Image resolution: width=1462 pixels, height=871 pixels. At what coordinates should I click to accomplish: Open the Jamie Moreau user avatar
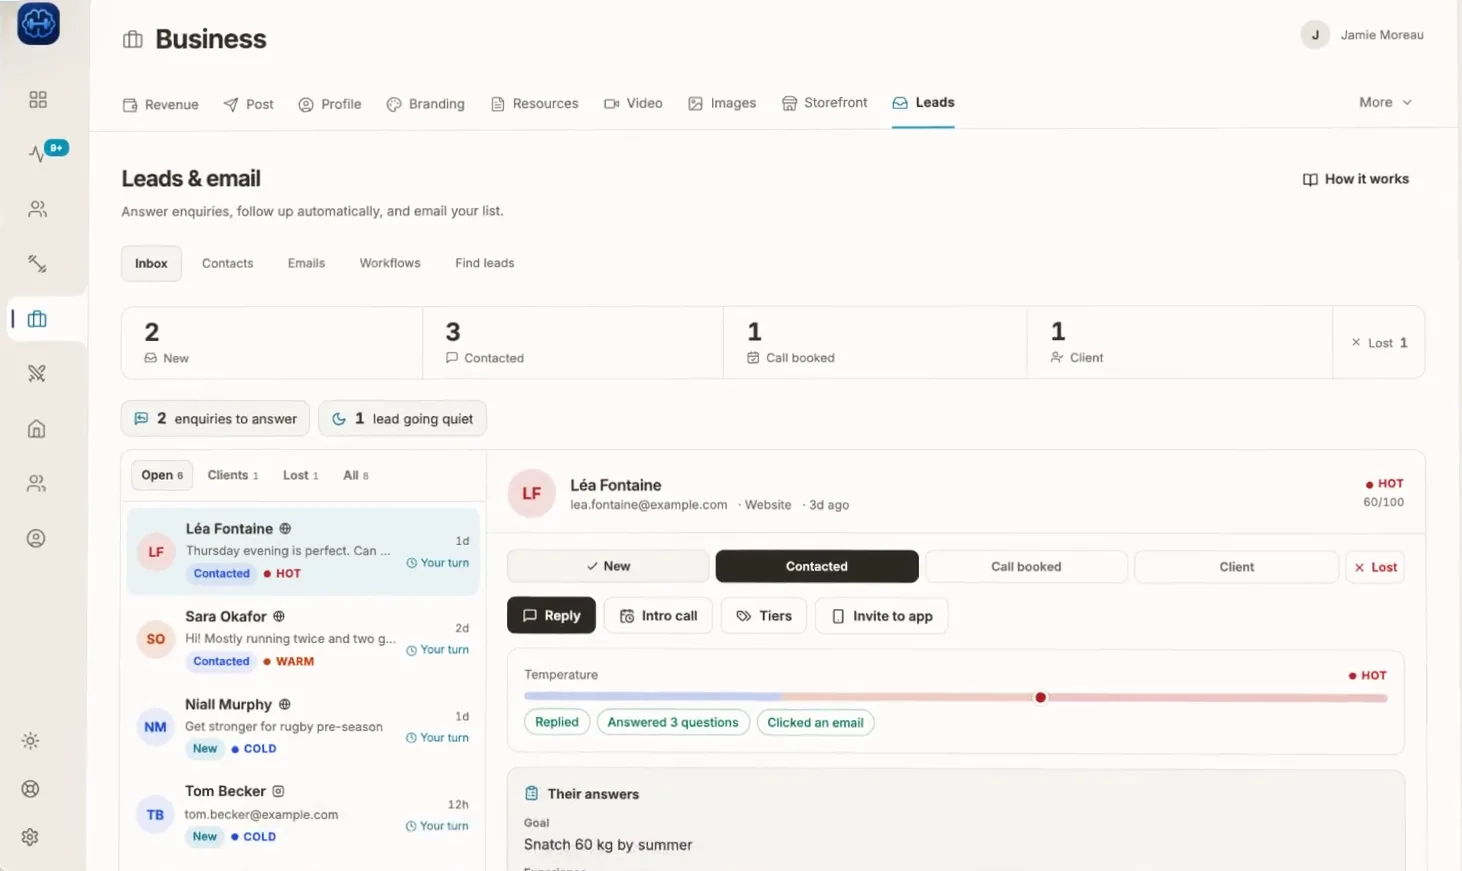(x=1315, y=35)
